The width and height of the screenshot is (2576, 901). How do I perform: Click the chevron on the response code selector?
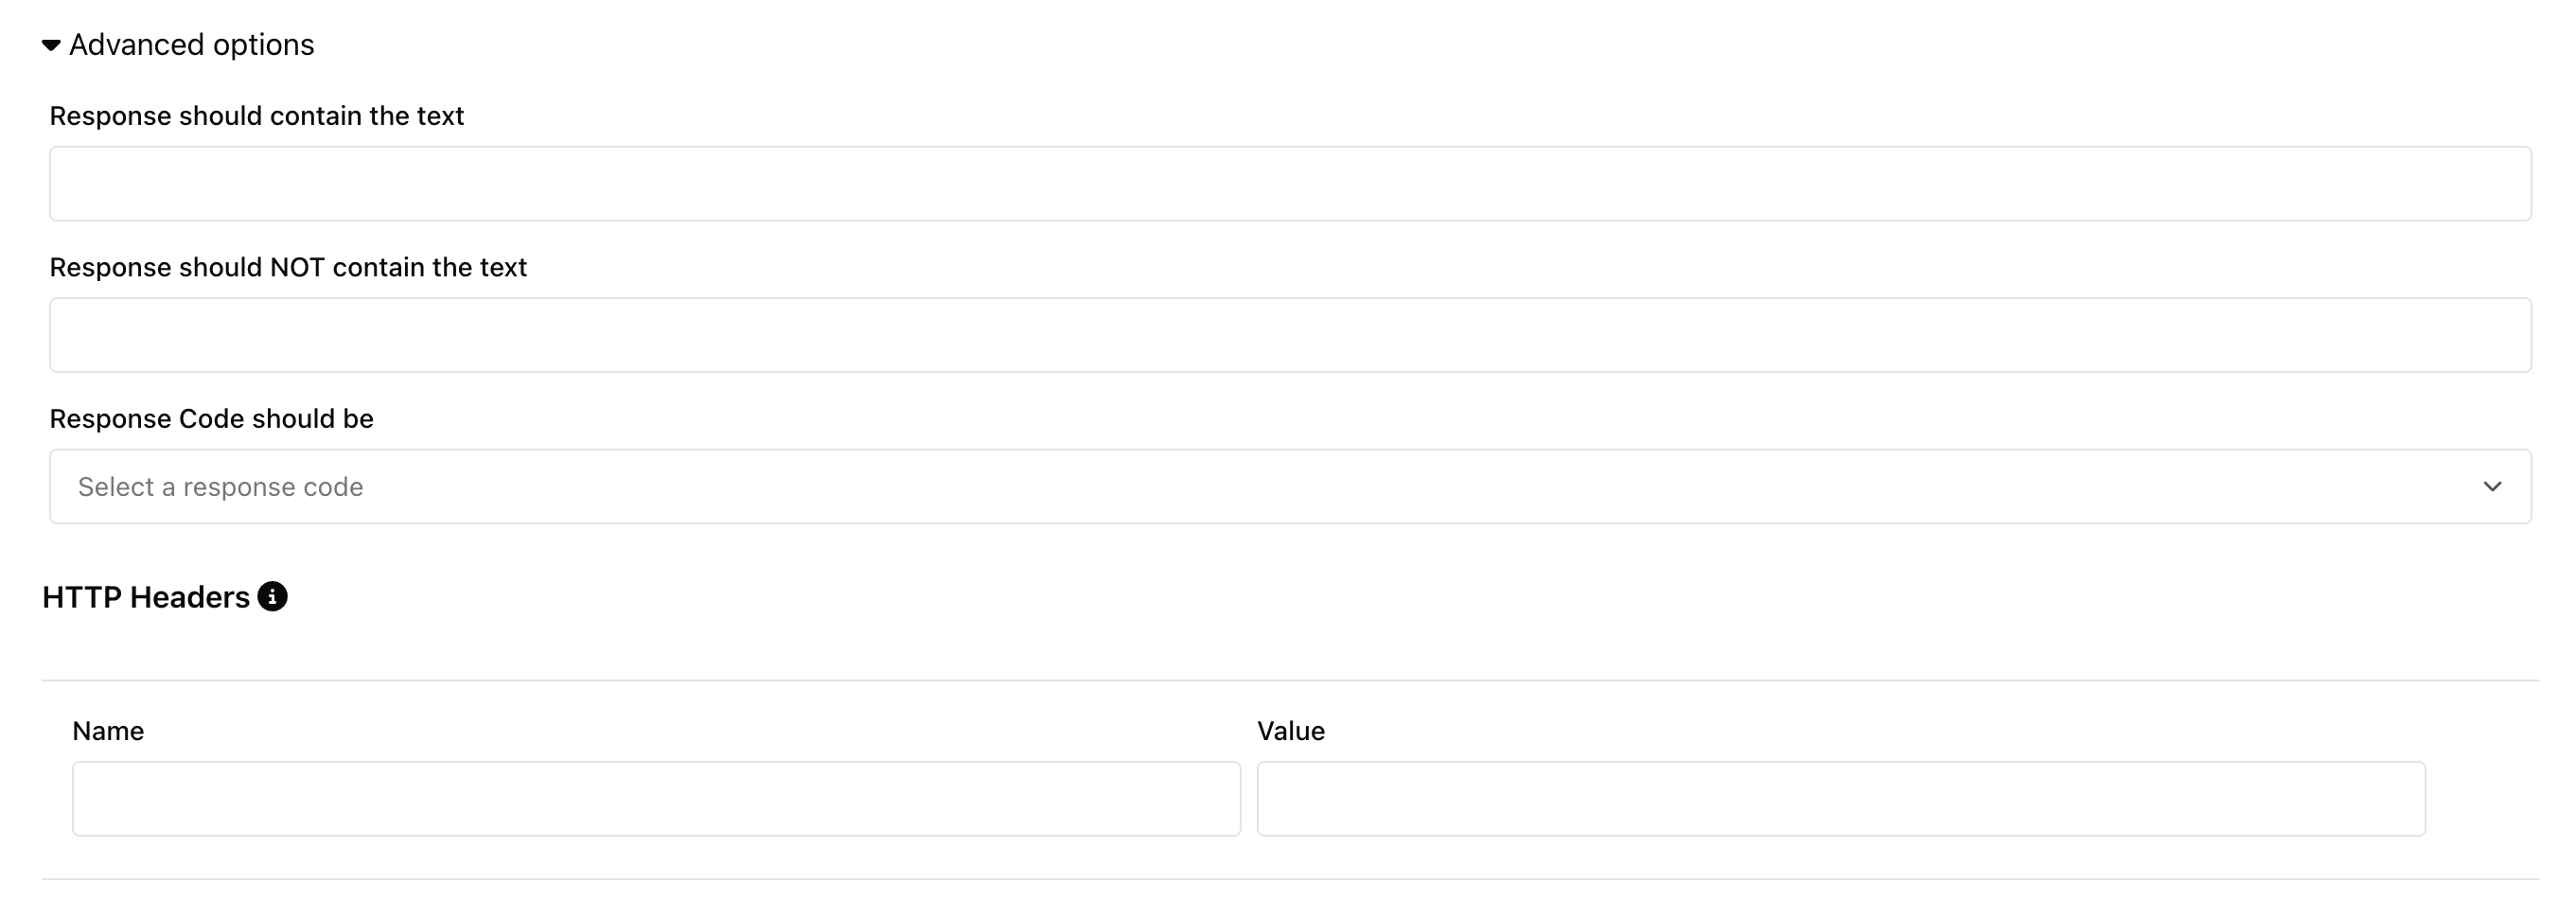(x=2491, y=486)
